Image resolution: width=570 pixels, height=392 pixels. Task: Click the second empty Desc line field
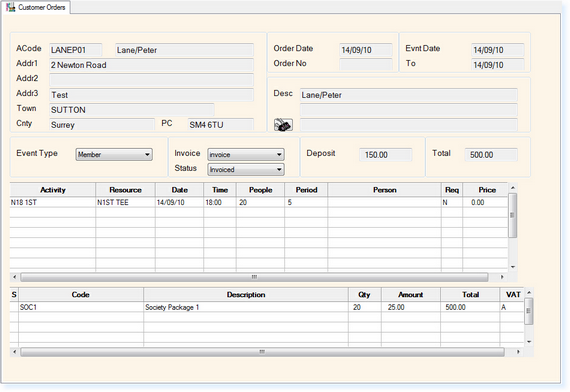pos(409,110)
